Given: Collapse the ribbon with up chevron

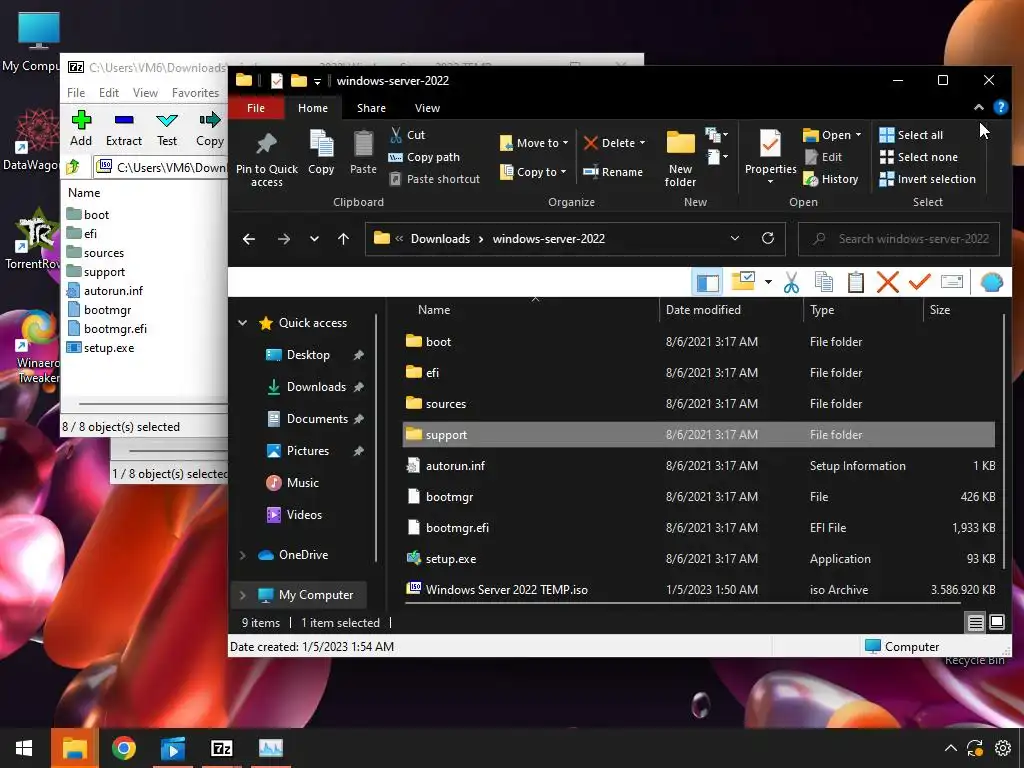Looking at the screenshot, I should click(x=978, y=107).
